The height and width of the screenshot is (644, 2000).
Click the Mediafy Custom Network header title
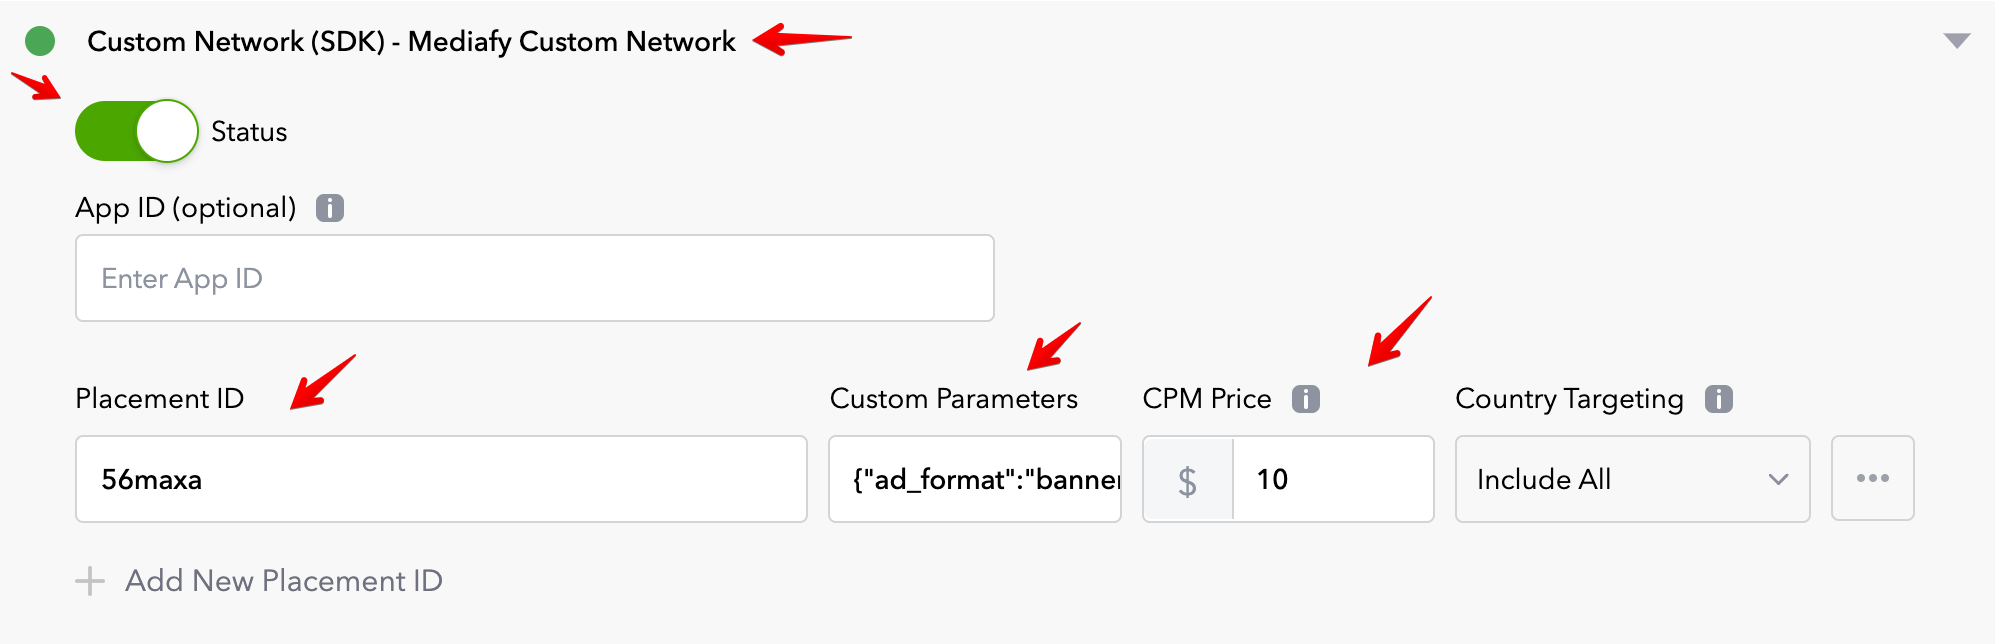[x=411, y=41]
